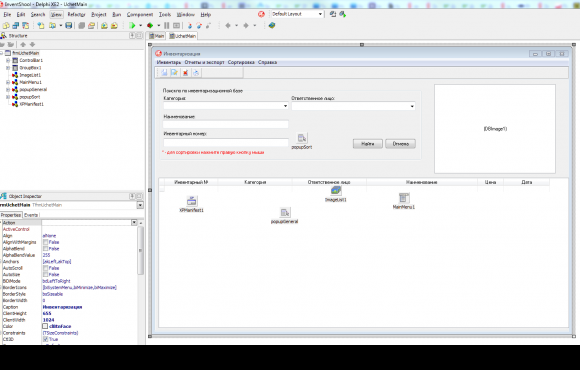Toggle the AlignWithMargins checkbox
580x370 pixels.
click(45, 242)
